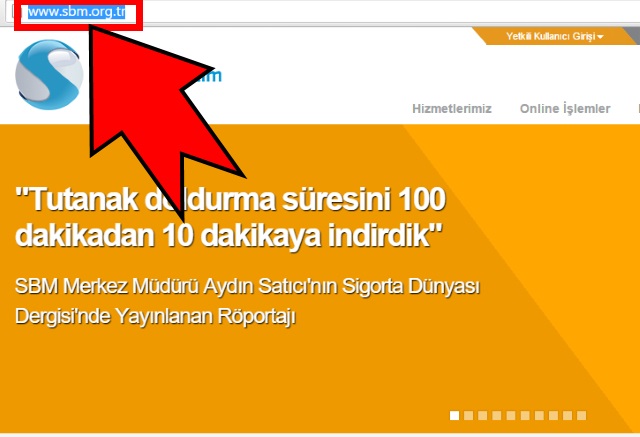The width and height of the screenshot is (640, 437).
Task: Click the SBM globe logo
Action: point(49,75)
